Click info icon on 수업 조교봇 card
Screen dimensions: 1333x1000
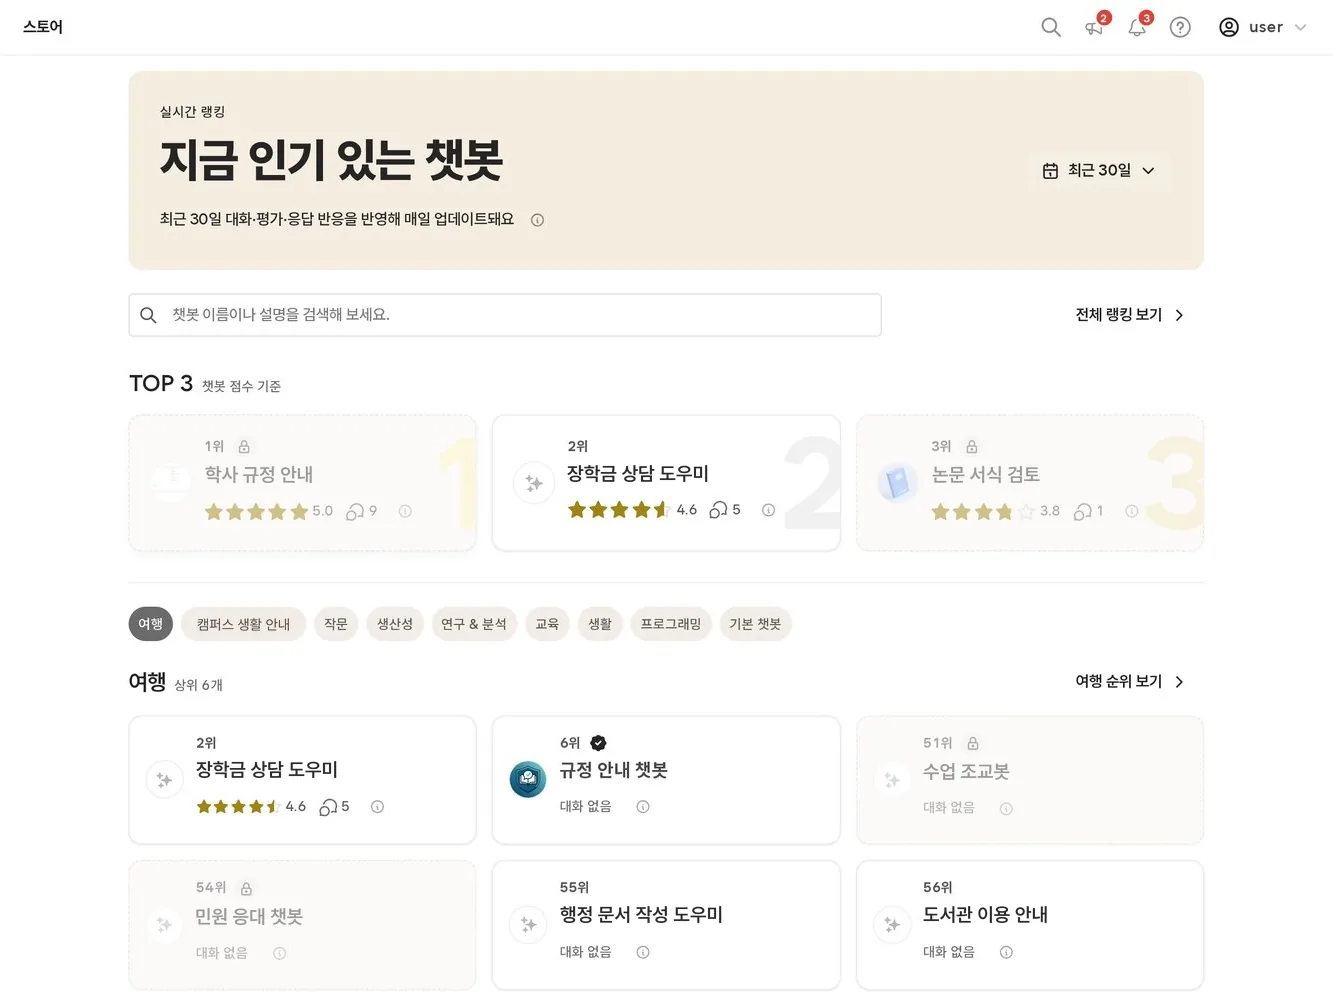(1006, 809)
